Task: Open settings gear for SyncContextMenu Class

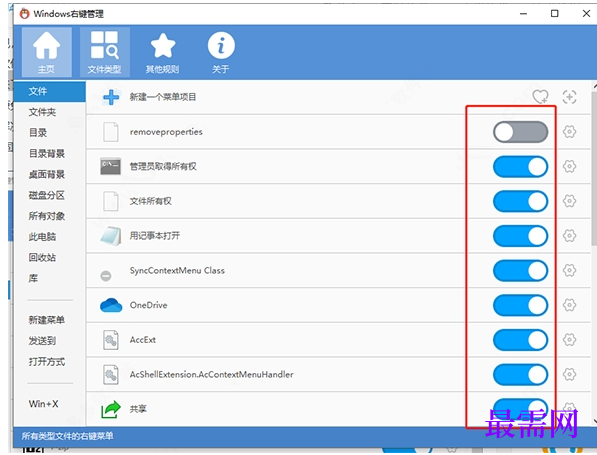Action: [x=569, y=270]
